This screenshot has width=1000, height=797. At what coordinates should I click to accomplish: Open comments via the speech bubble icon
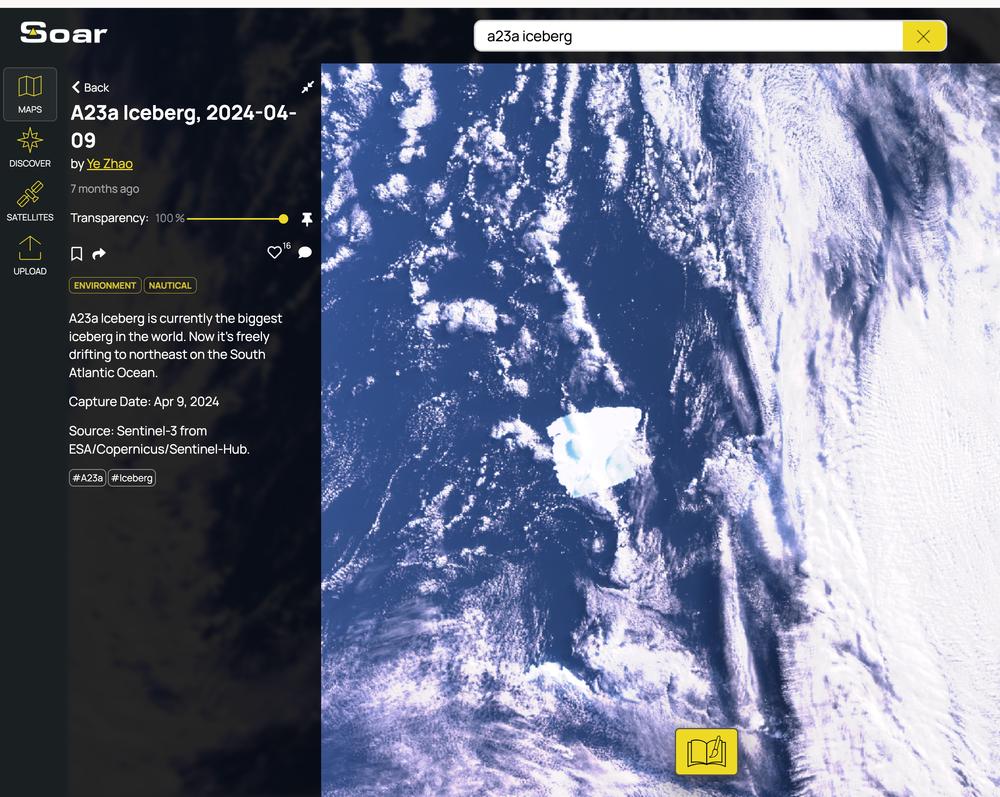click(305, 252)
